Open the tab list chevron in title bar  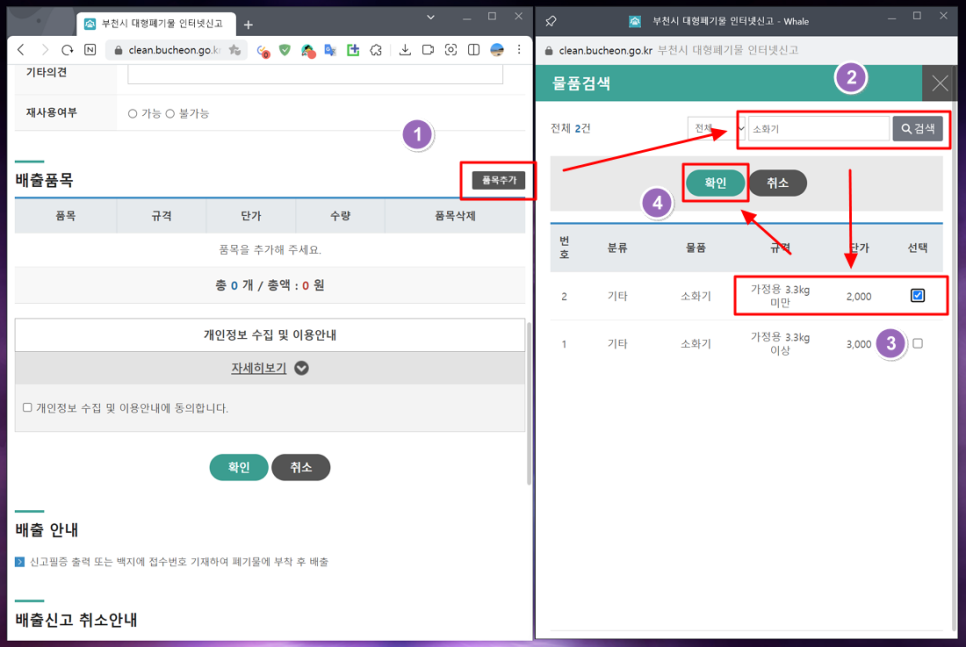point(431,17)
